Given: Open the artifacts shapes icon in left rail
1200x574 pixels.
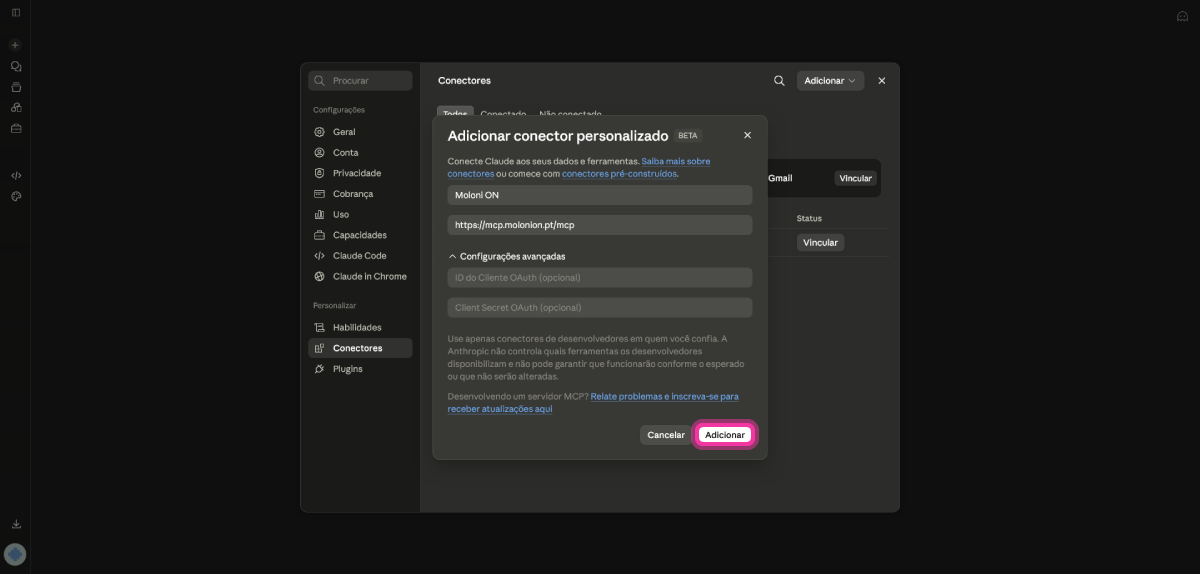Looking at the screenshot, I should click(15, 107).
